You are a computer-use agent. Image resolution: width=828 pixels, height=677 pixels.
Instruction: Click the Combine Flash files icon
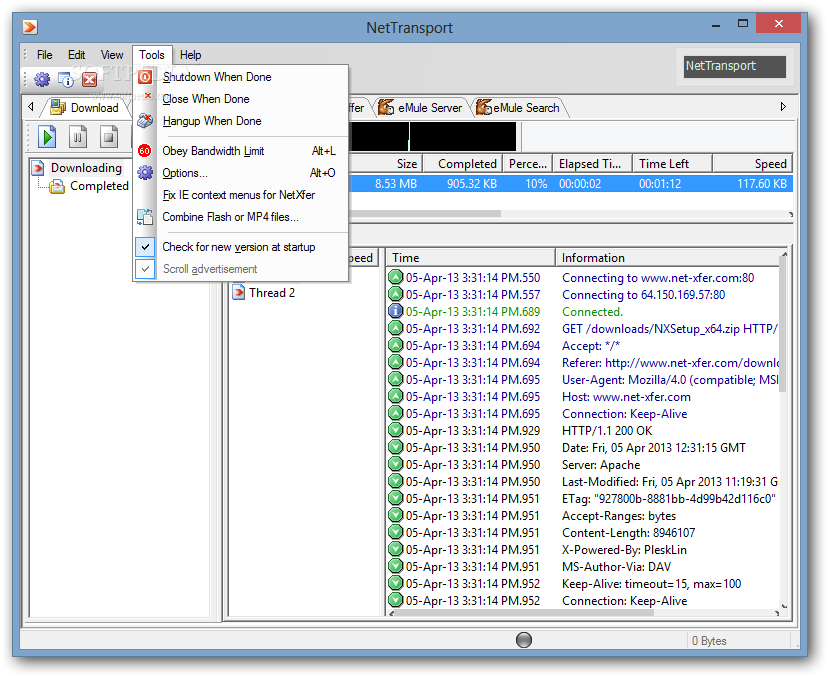pyautogui.click(x=145, y=217)
